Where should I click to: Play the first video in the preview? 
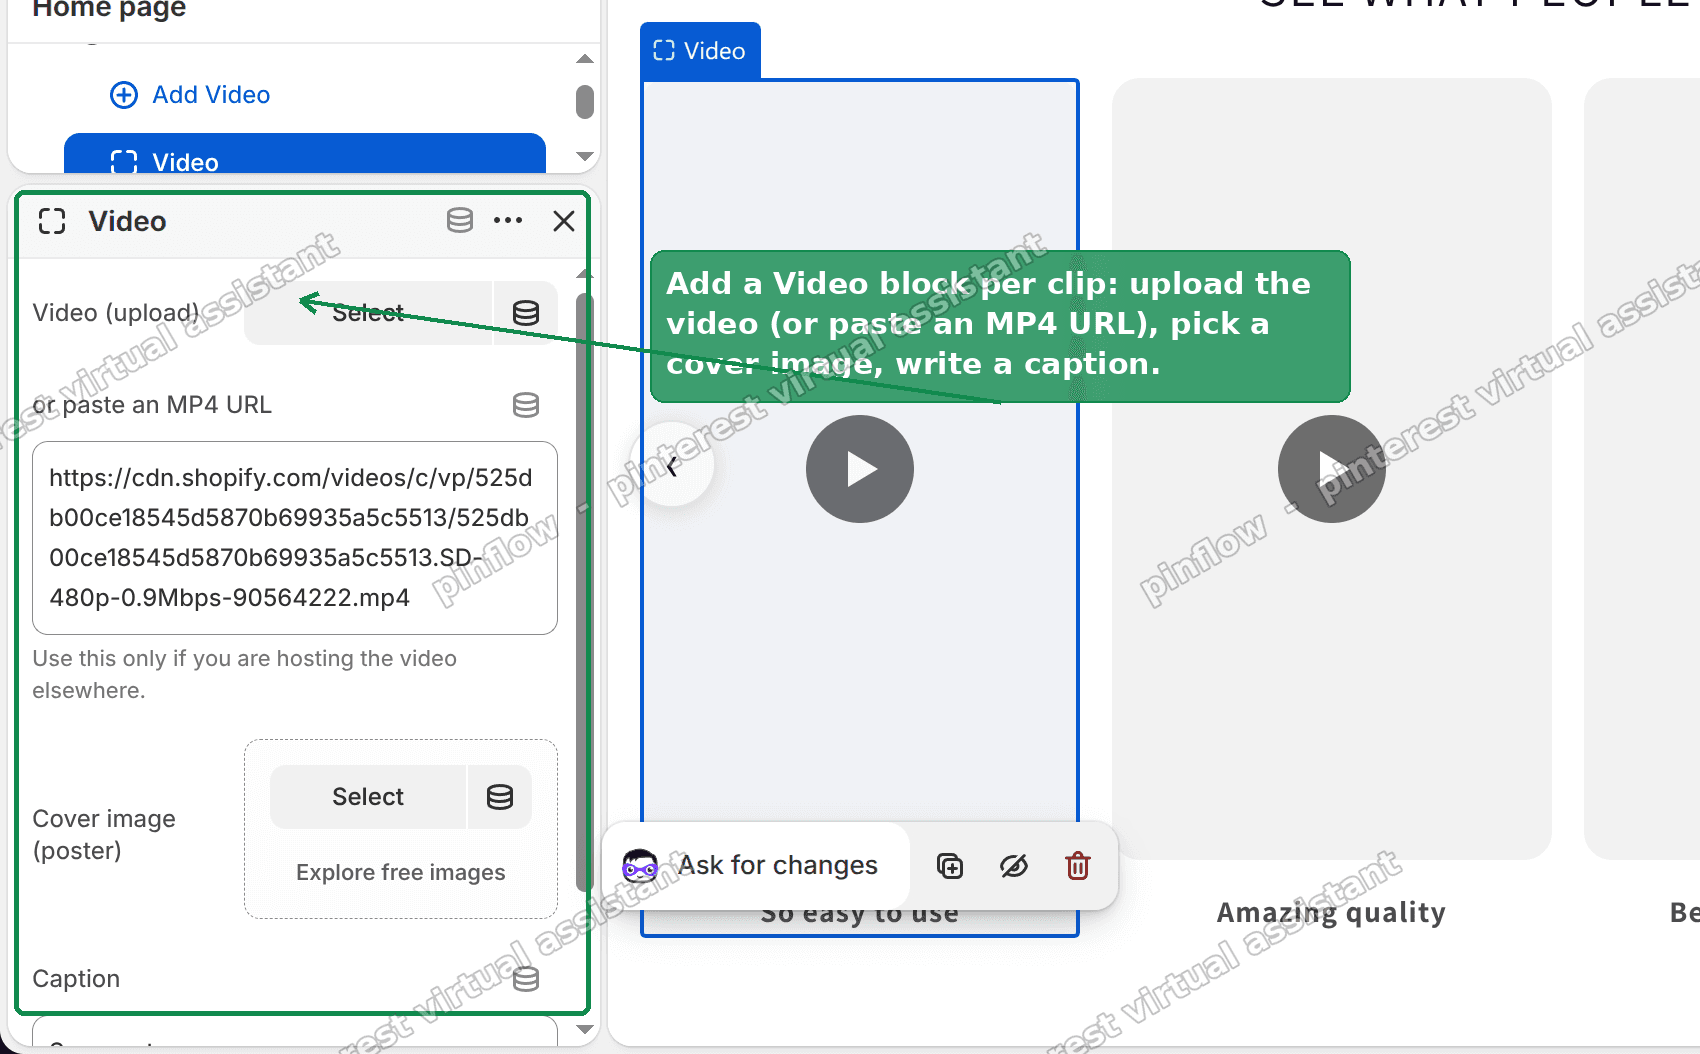pyautogui.click(x=860, y=469)
